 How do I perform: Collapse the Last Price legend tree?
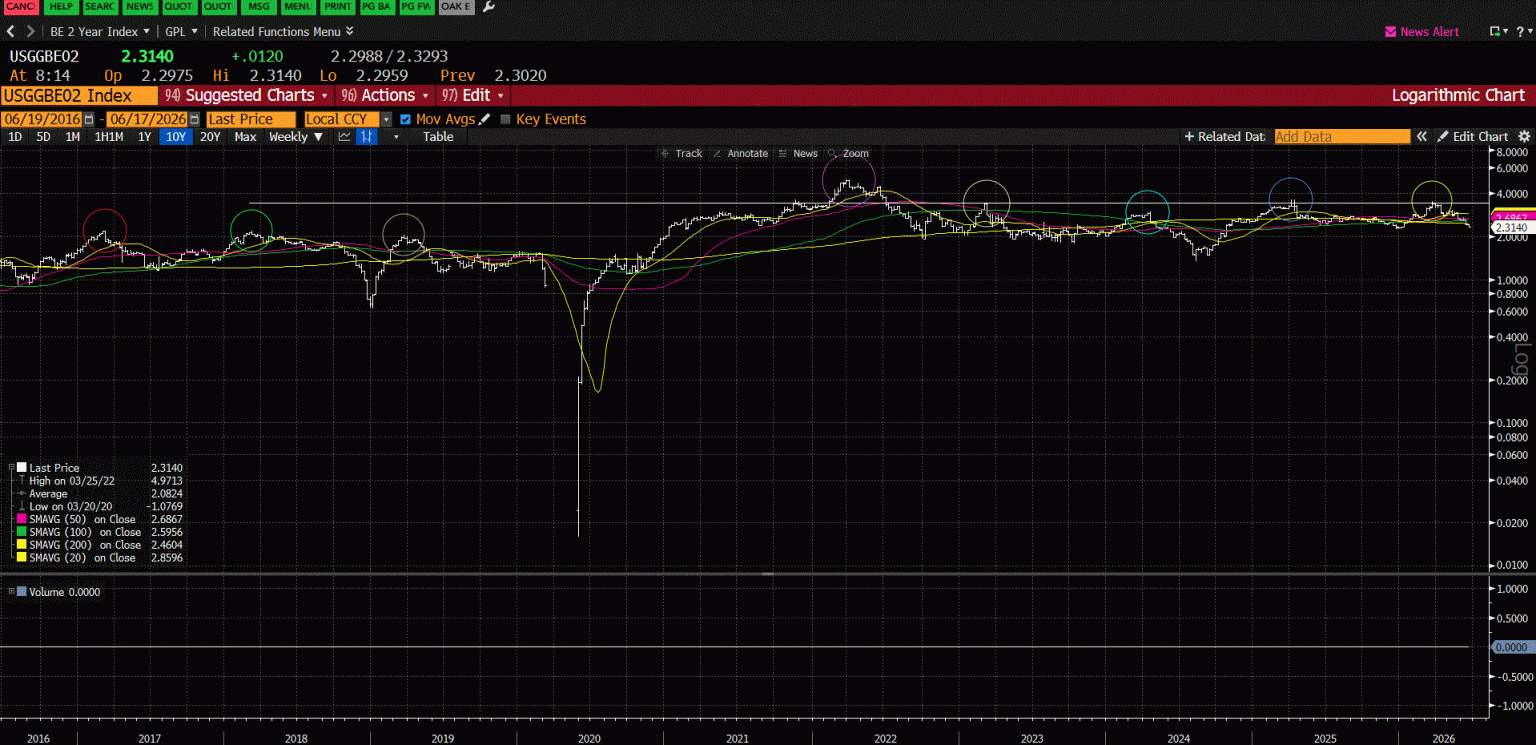11,468
